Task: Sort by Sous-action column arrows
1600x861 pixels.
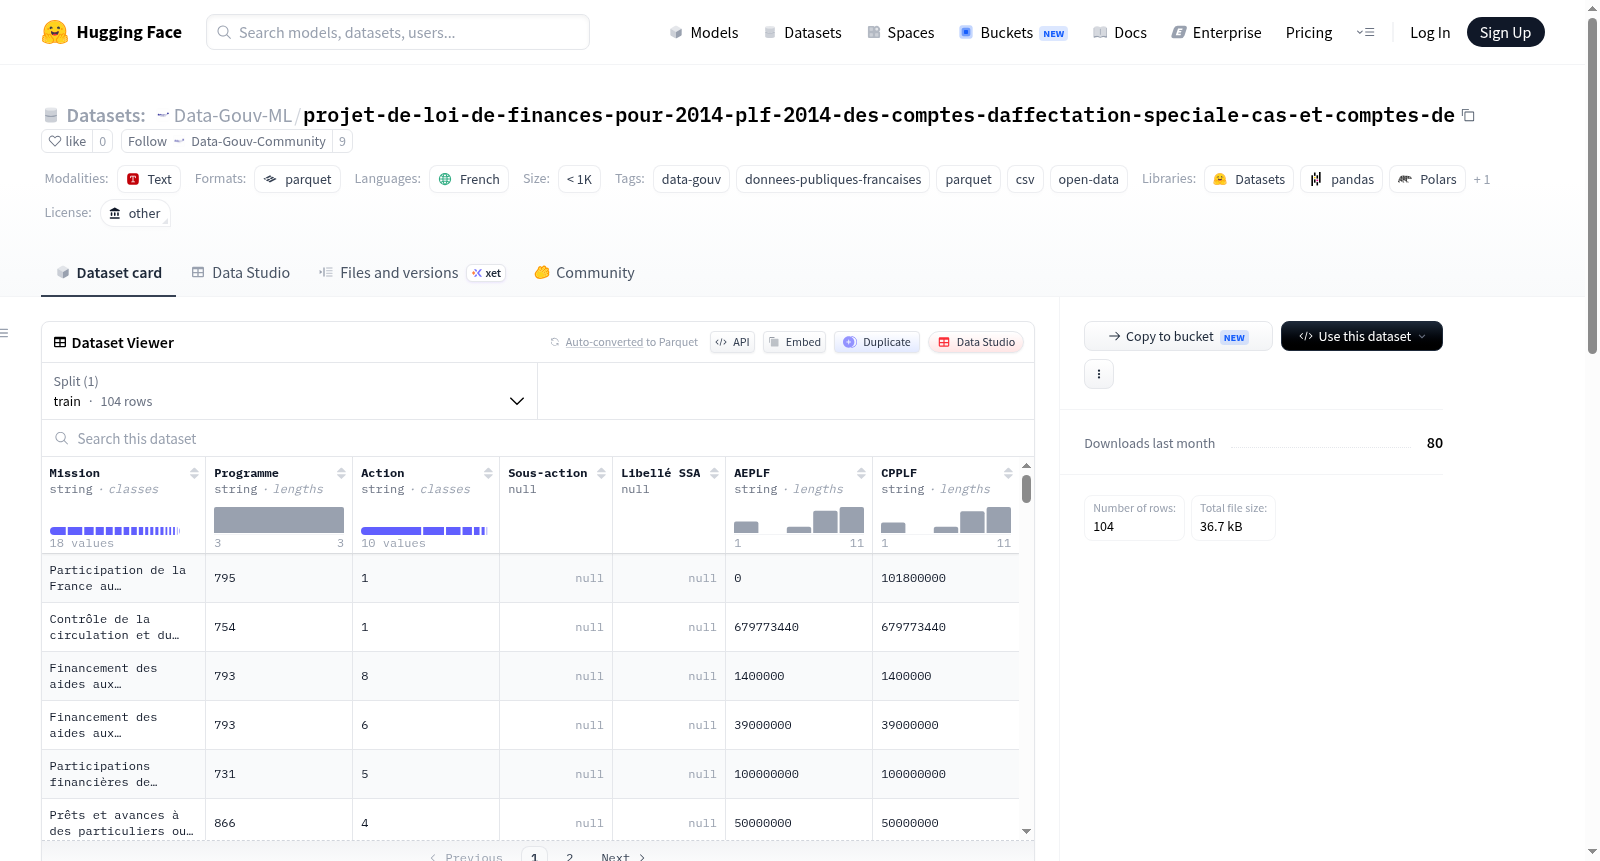Action: pyautogui.click(x=601, y=473)
